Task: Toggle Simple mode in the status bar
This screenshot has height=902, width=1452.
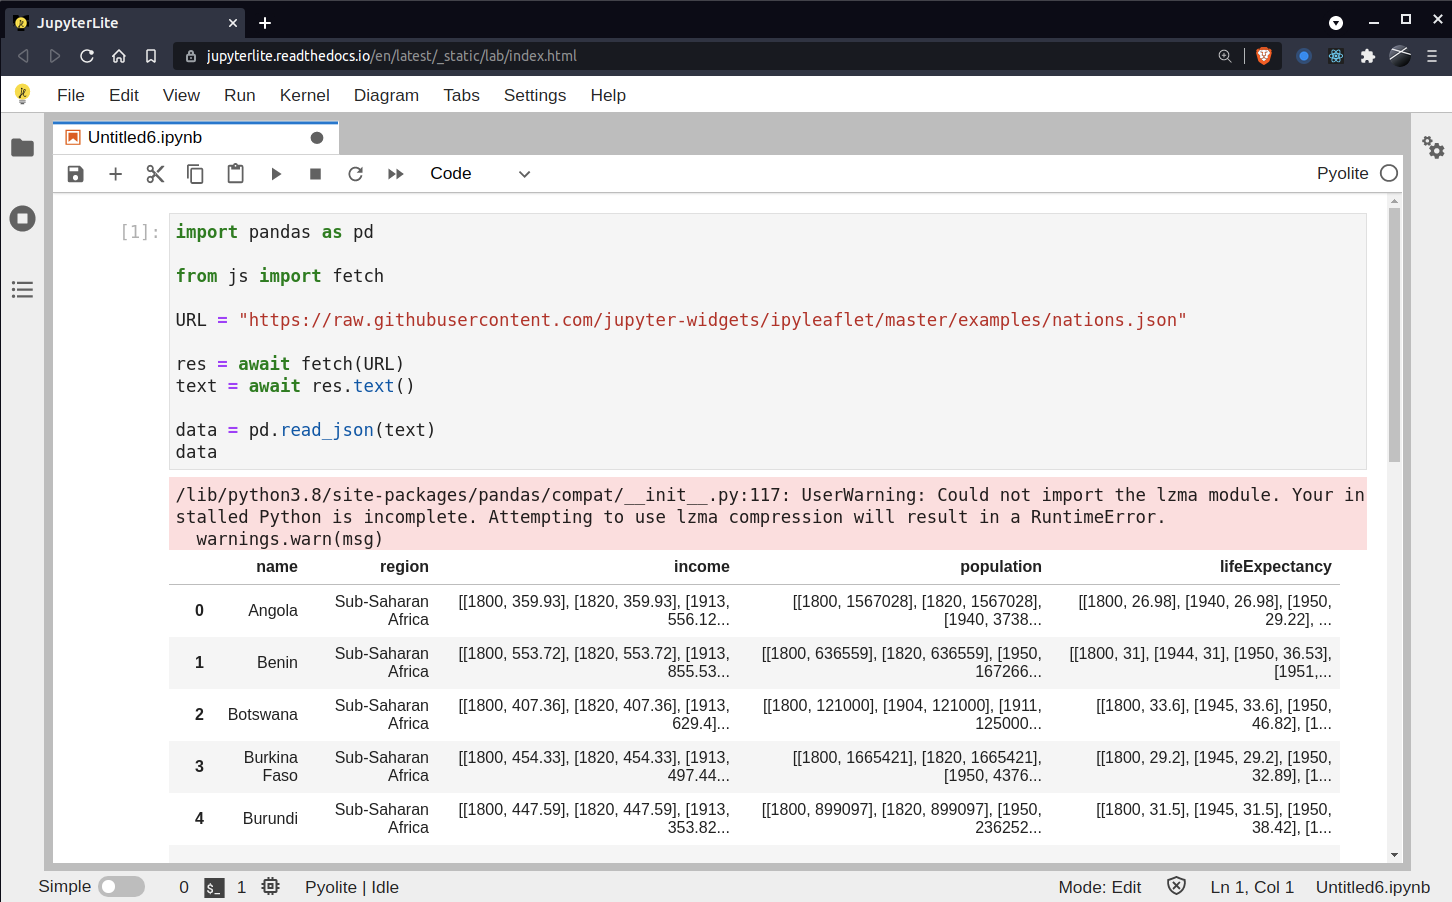Action: click(122, 886)
